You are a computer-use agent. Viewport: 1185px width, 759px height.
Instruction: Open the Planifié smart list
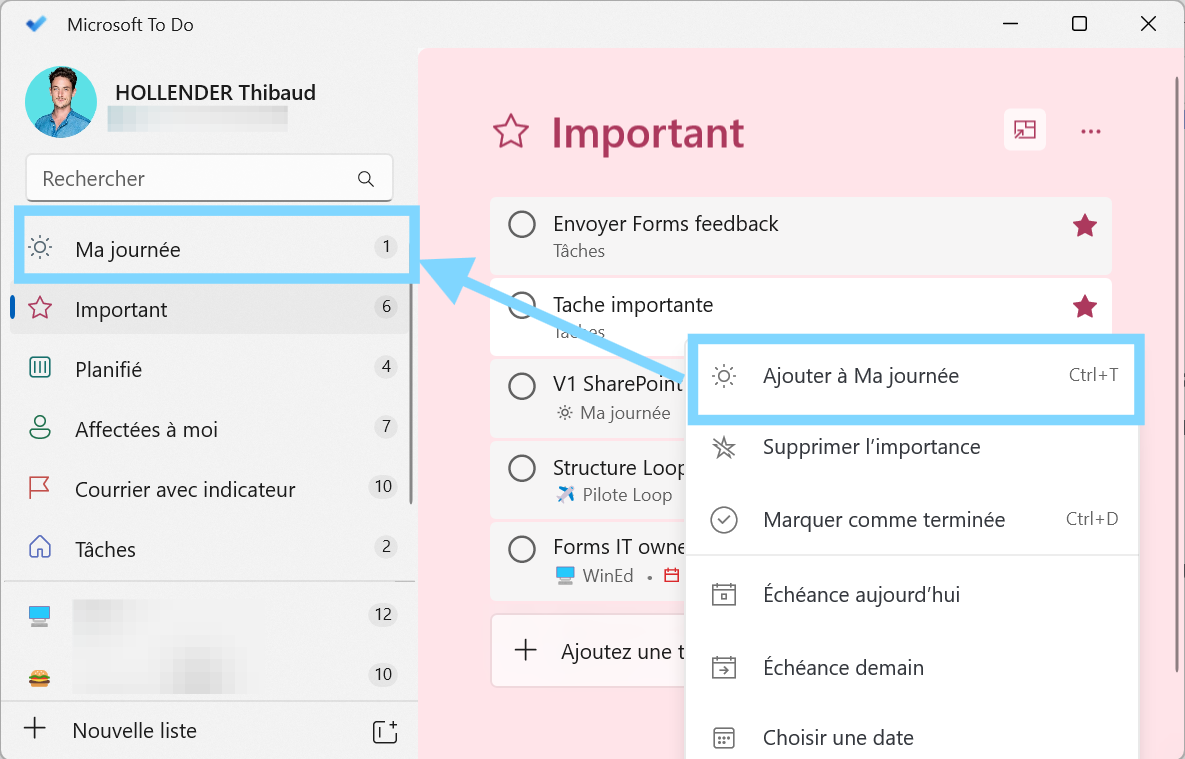coord(109,369)
